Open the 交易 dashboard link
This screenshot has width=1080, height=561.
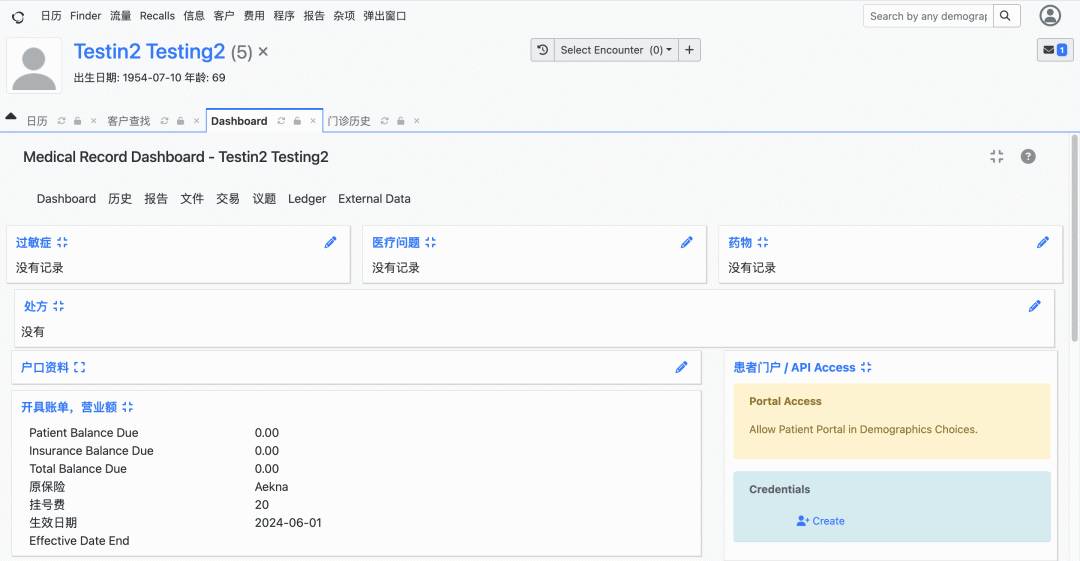(227, 198)
